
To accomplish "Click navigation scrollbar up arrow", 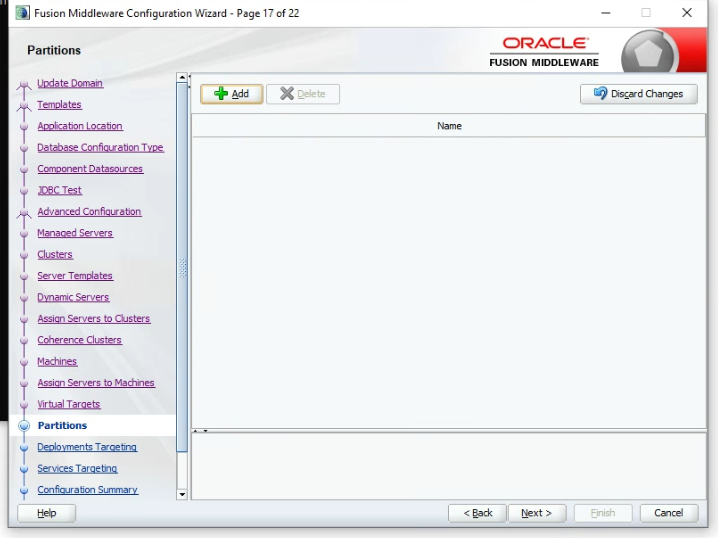I will pos(182,77).
